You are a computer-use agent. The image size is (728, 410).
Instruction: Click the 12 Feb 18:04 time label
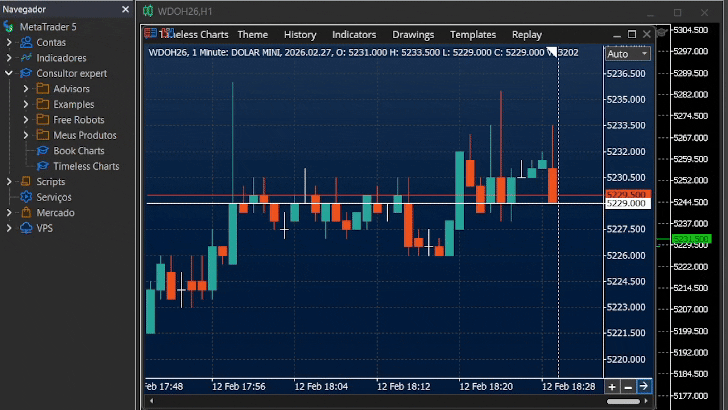pos(321,387)
